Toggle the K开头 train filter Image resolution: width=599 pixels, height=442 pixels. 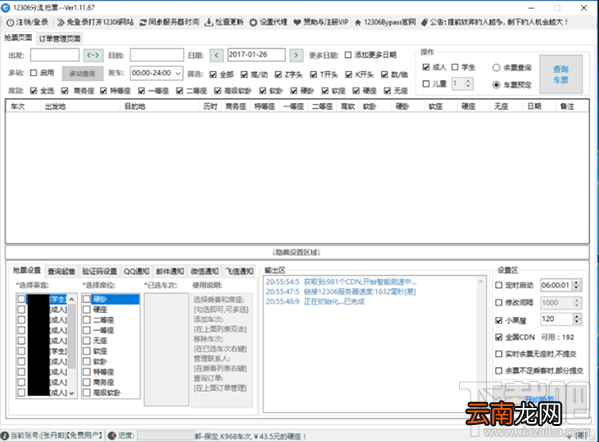pos(348,74)
